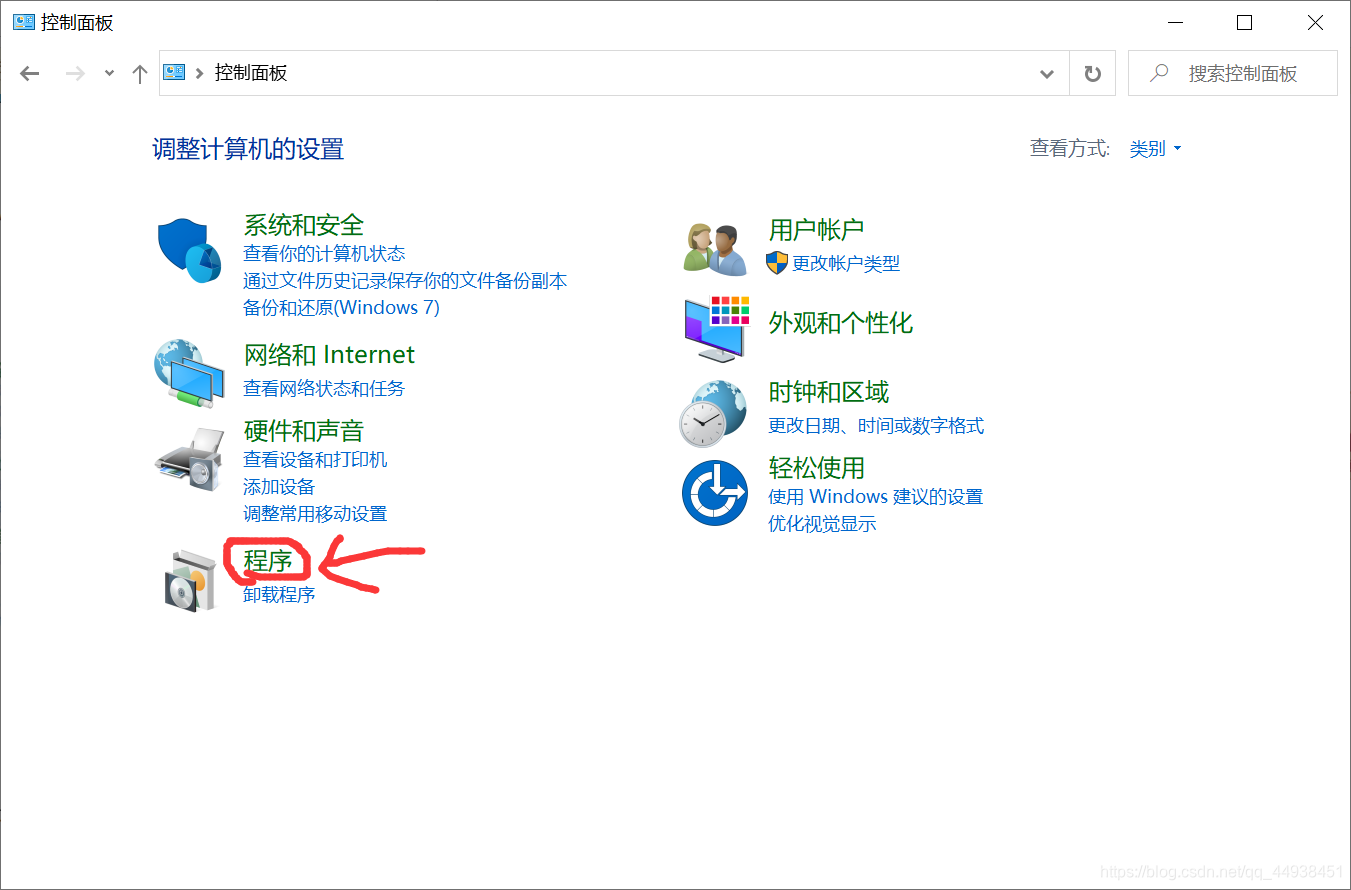
Task: Open 调整常用移动设置 link
Action: (x=315, y=514)
